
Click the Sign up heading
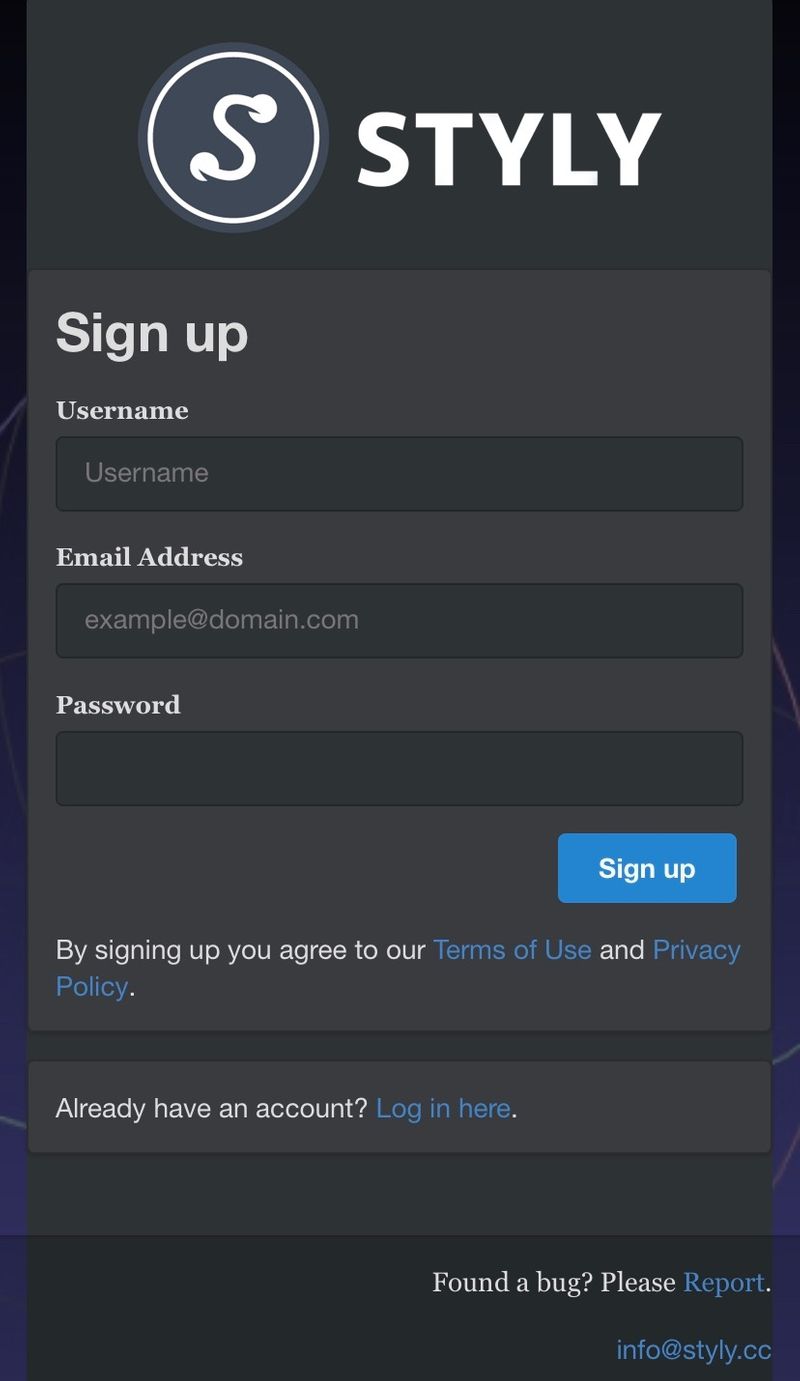(152, 333)
